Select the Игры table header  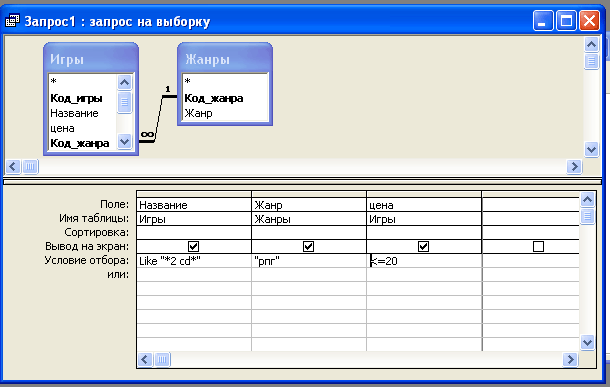coord(91,59)
